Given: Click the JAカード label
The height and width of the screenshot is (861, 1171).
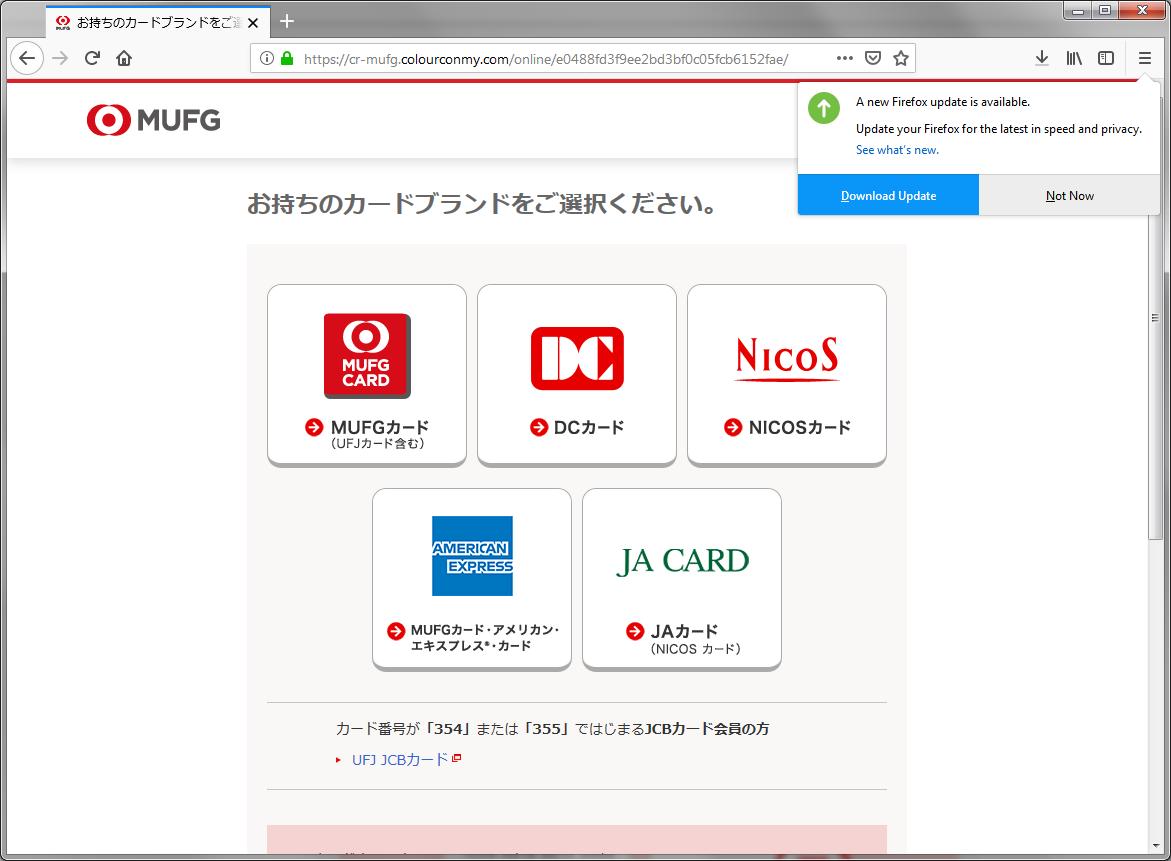Looking at the screenshot, I should point(684,631).
